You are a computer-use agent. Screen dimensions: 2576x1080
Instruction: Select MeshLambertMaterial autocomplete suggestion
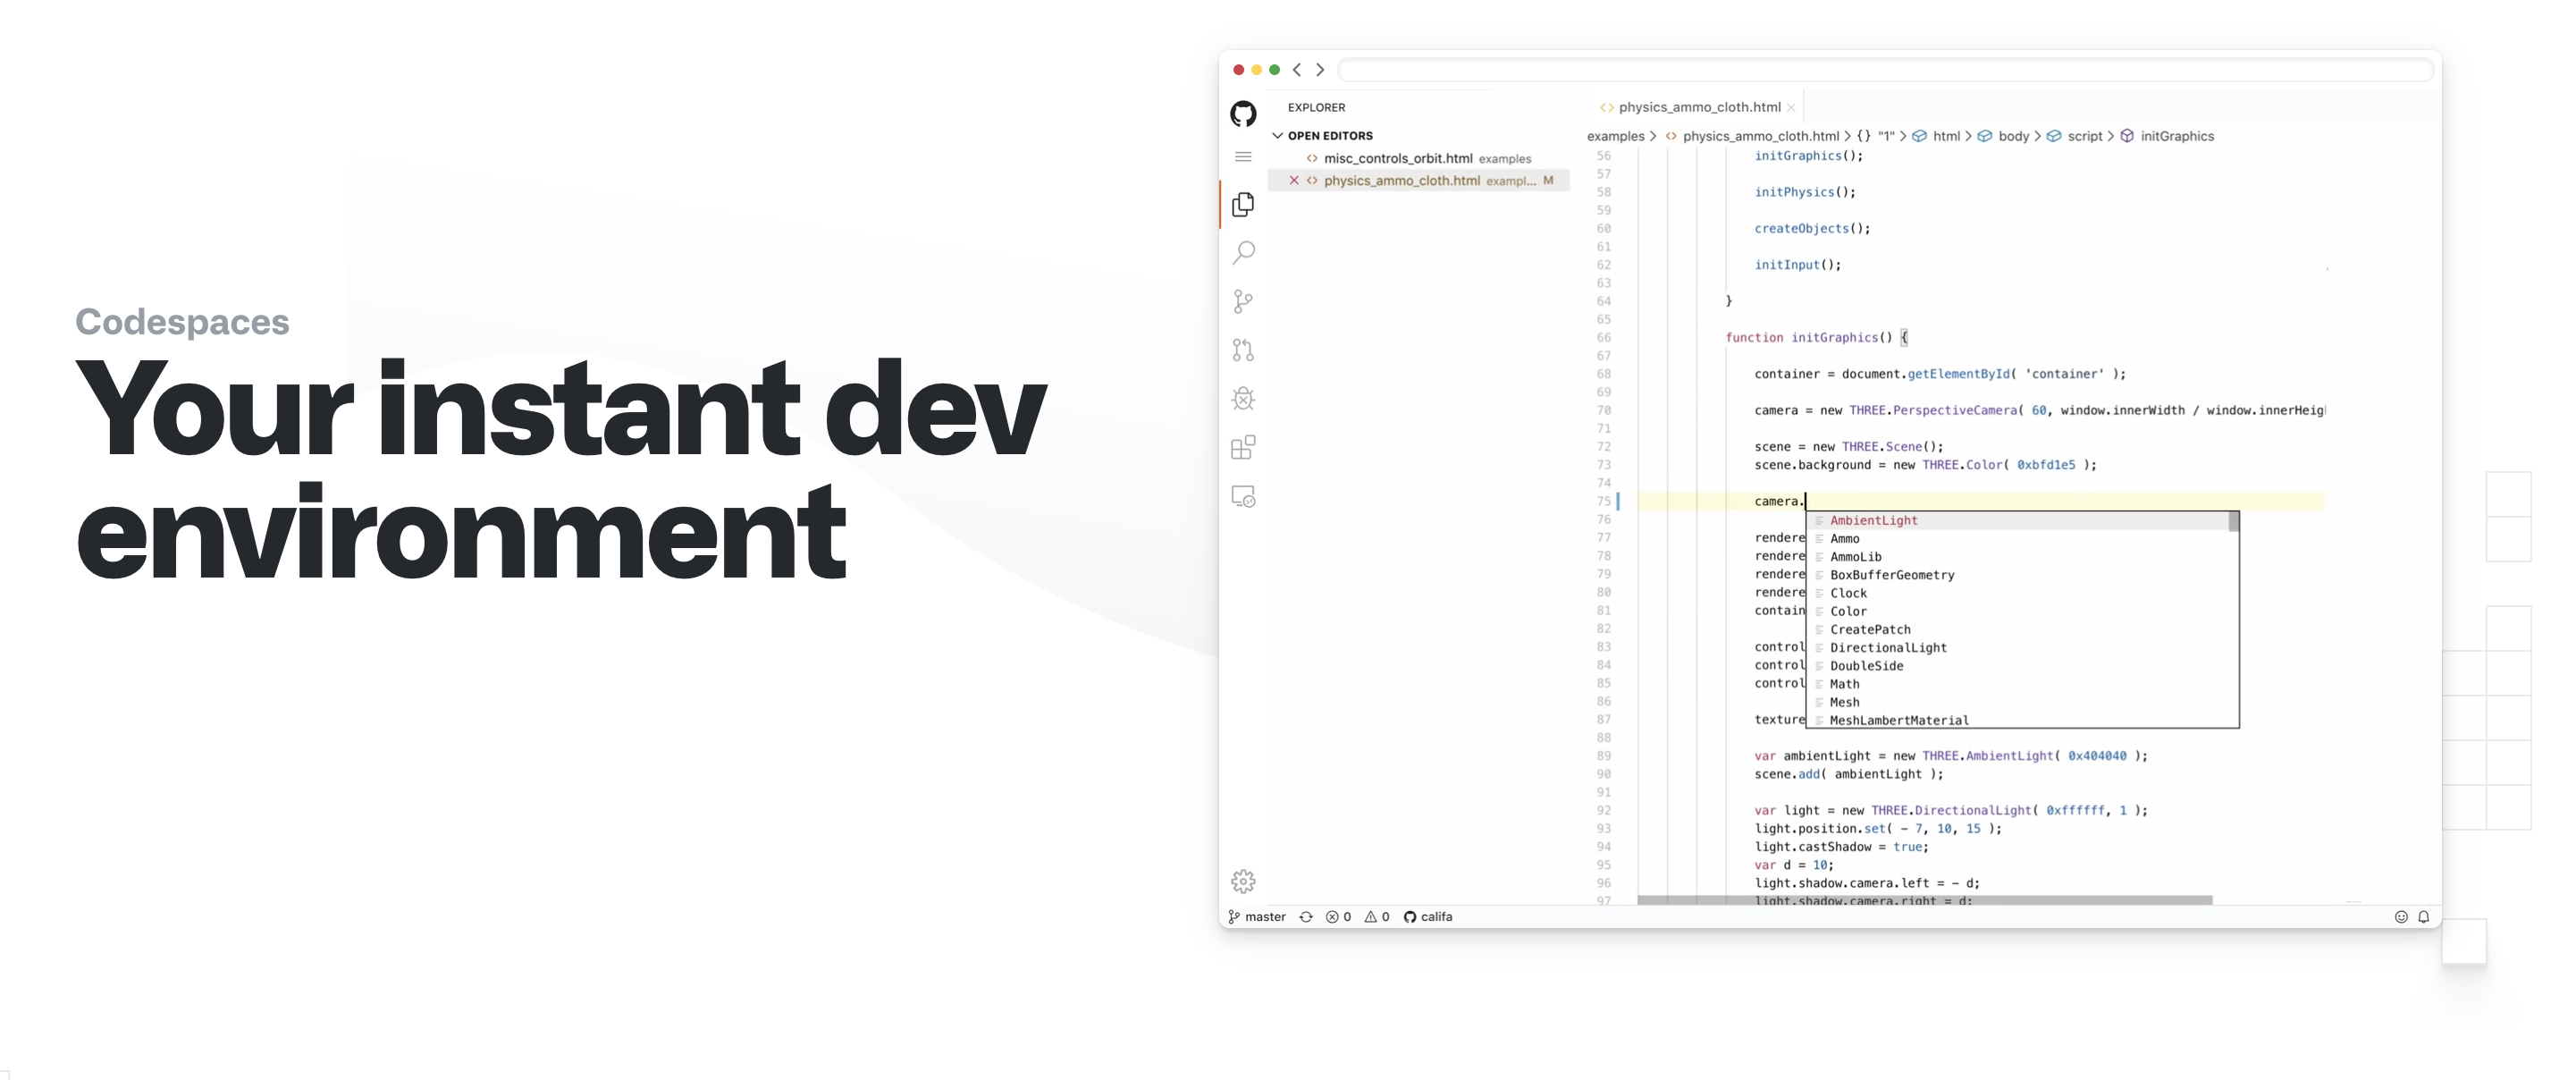[x=2018, y=720]
